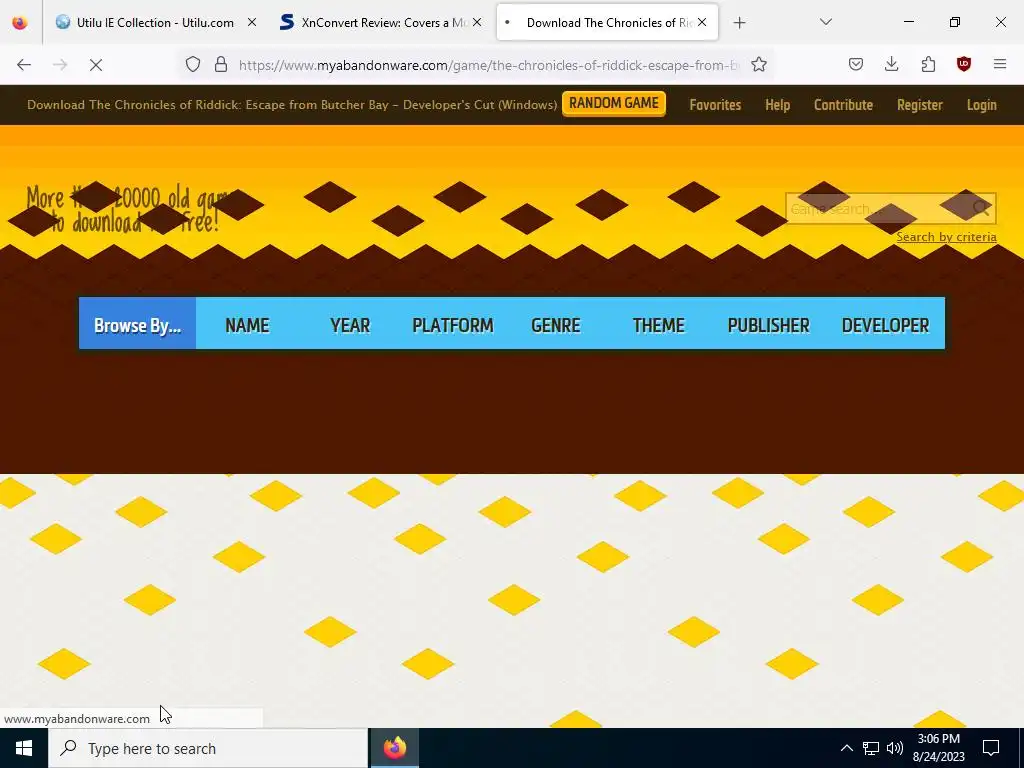Image resolution: width=1024 pixels, height=768 pixels.
Task: Expand the list all tabs chevron
Action: 826,22
